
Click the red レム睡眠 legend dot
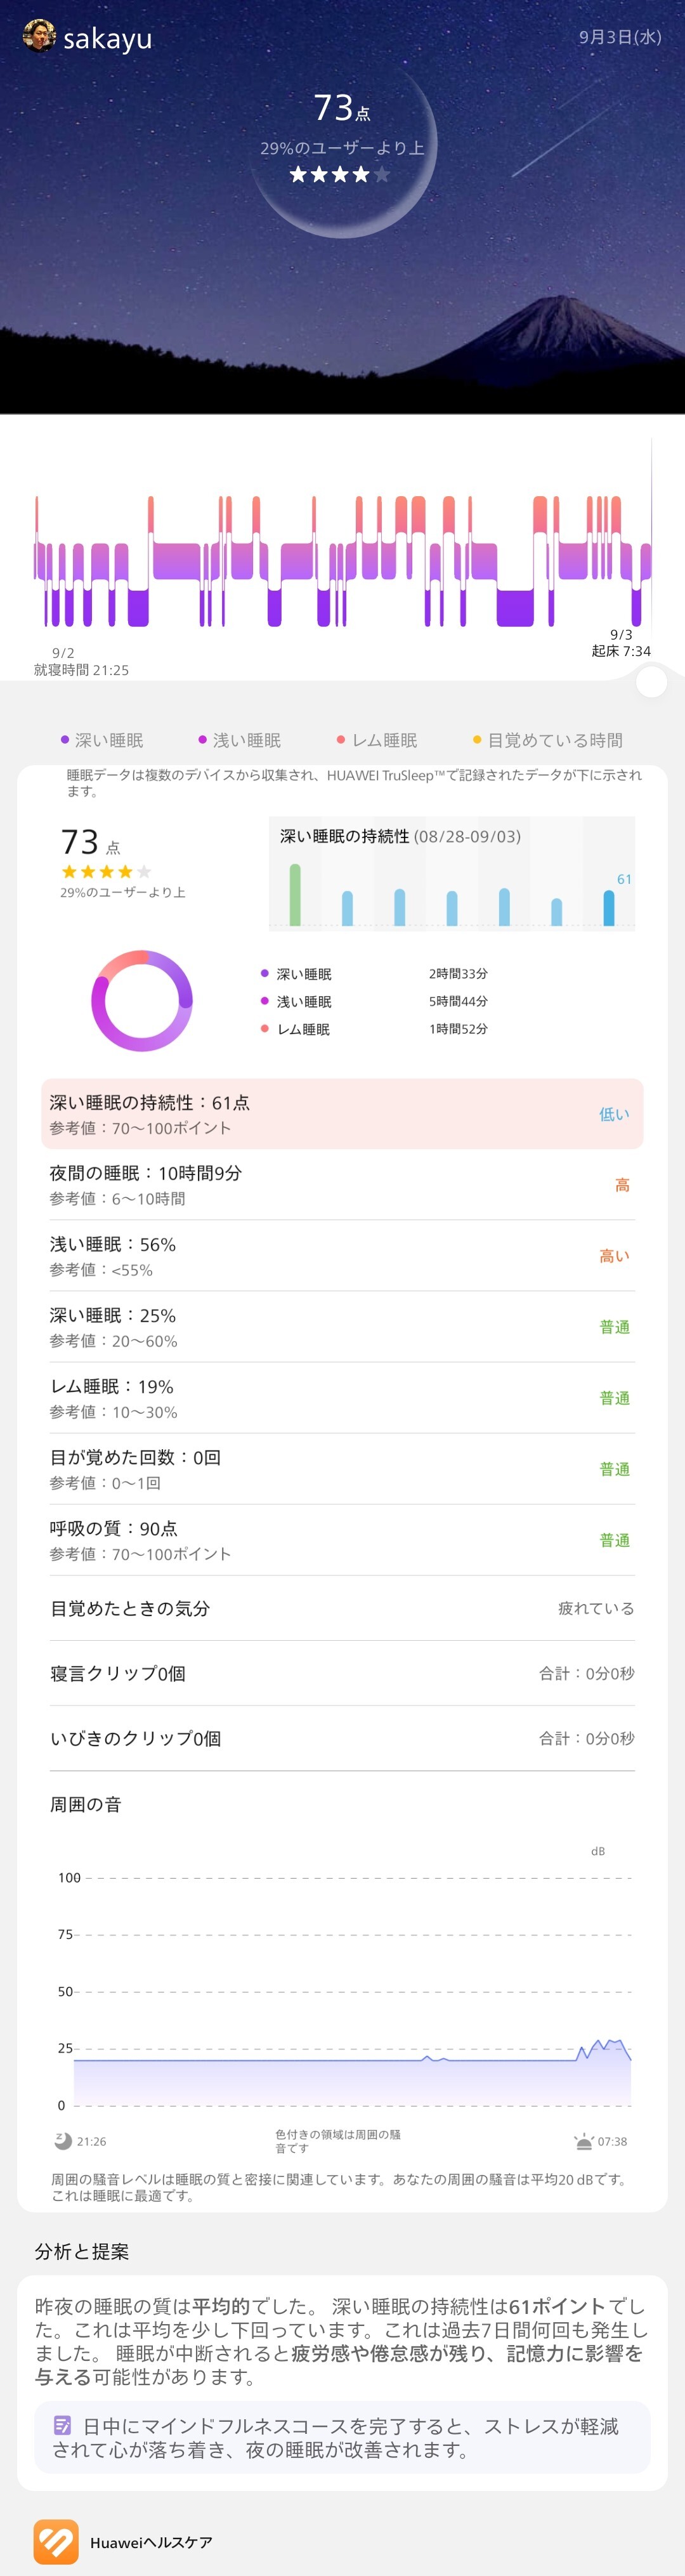(x=341, y=740)
